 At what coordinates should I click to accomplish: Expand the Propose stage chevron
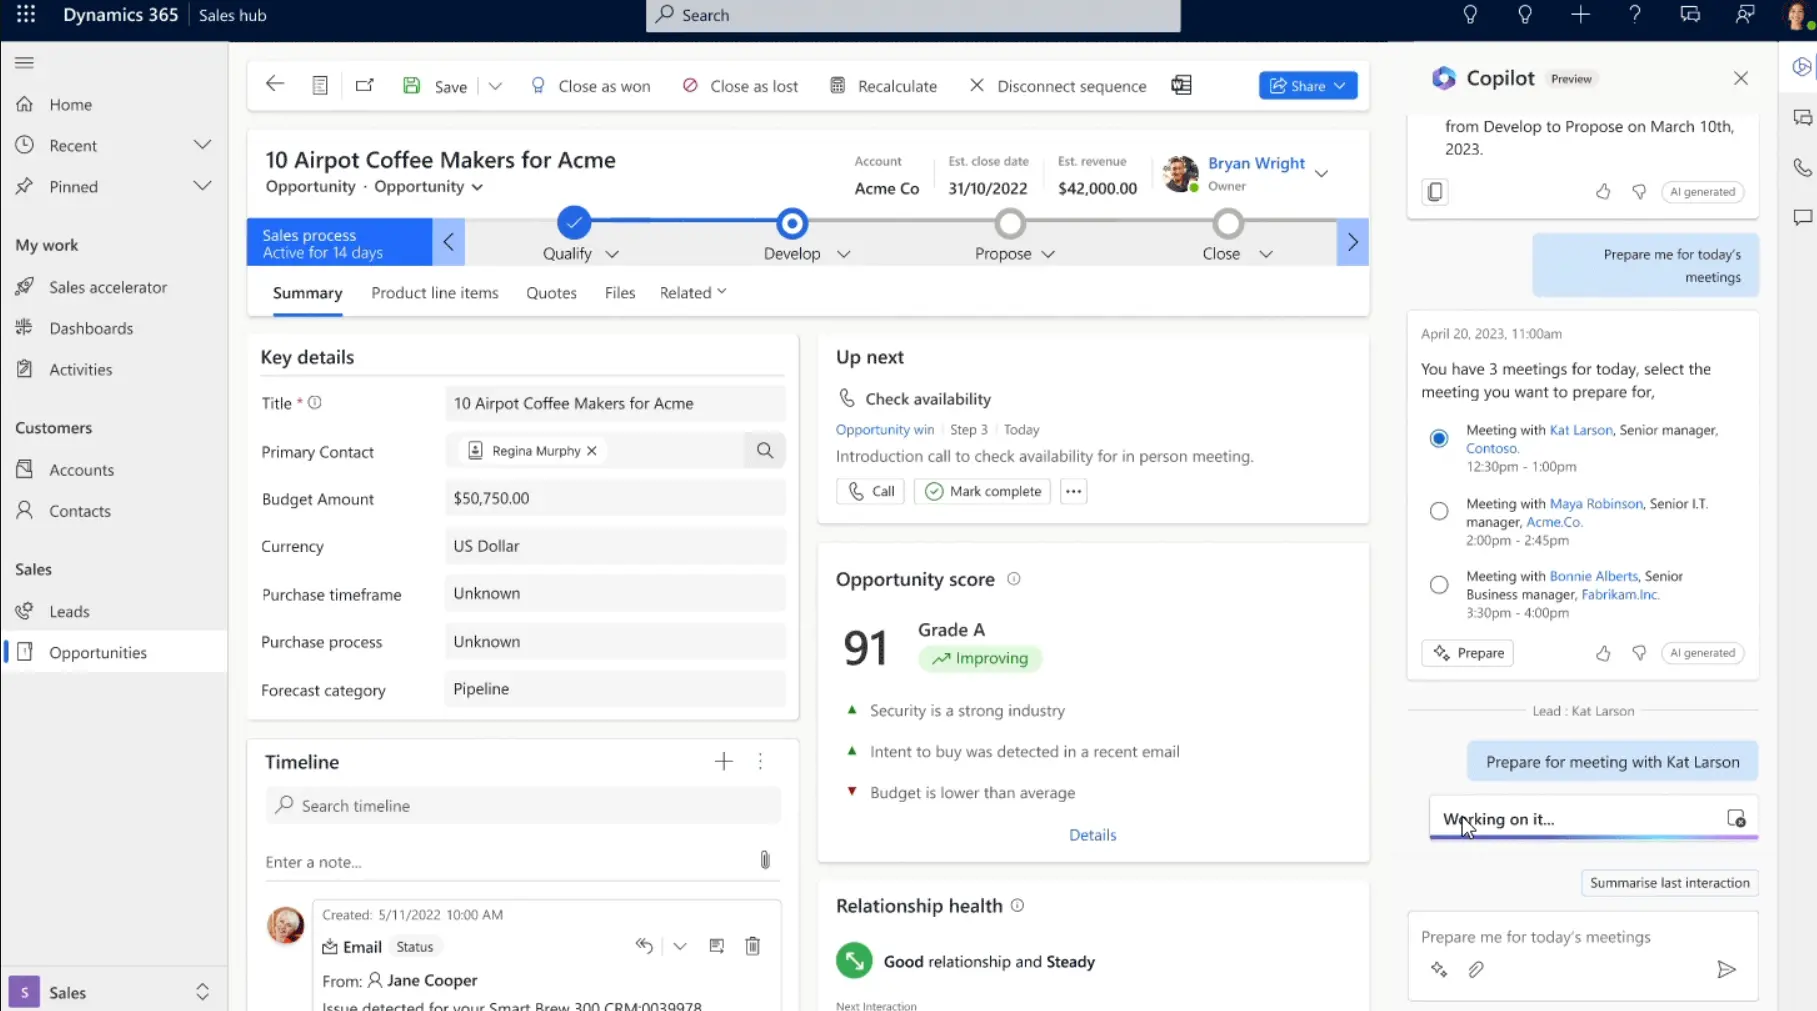tap(1048, 254)
